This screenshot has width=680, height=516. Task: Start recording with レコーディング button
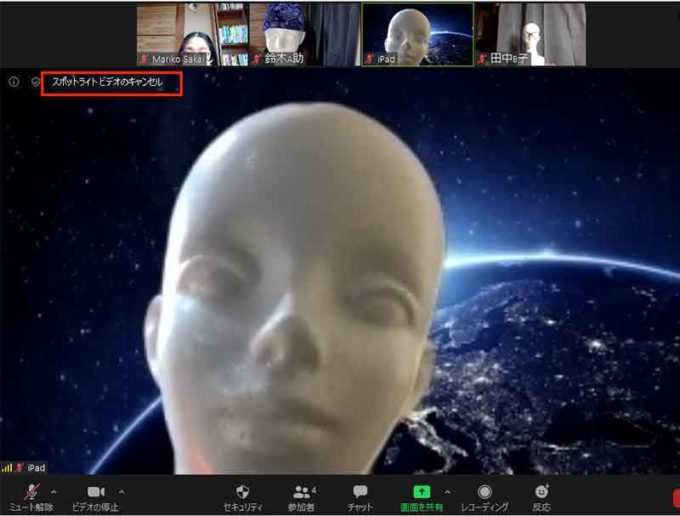point(484,498)
